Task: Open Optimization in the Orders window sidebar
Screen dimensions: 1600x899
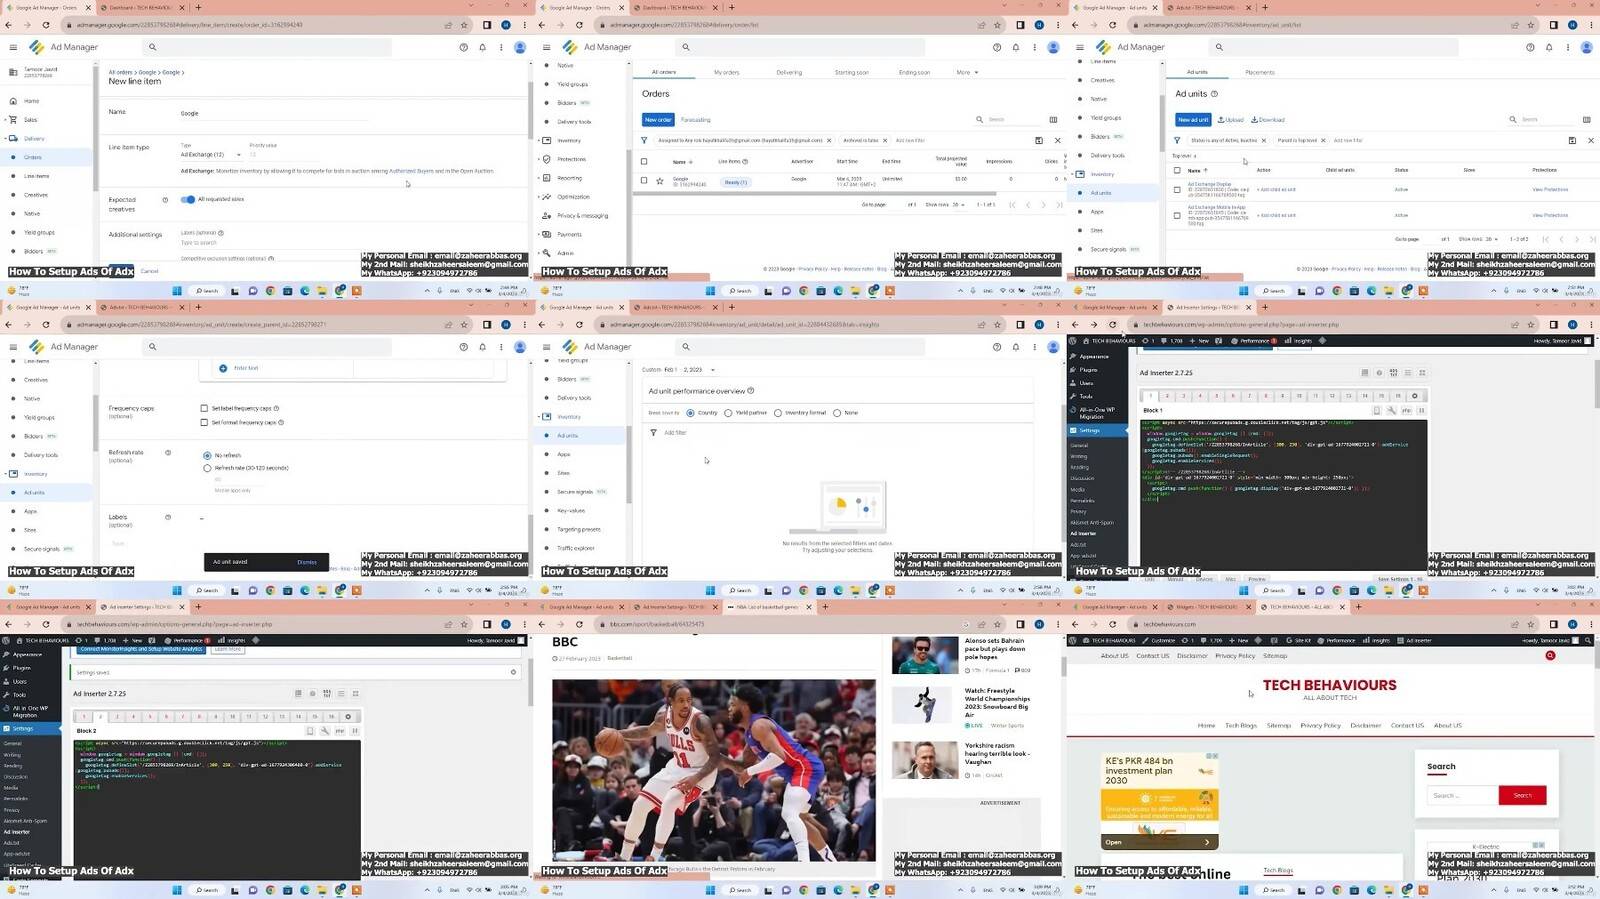Action: click(573, 197)
